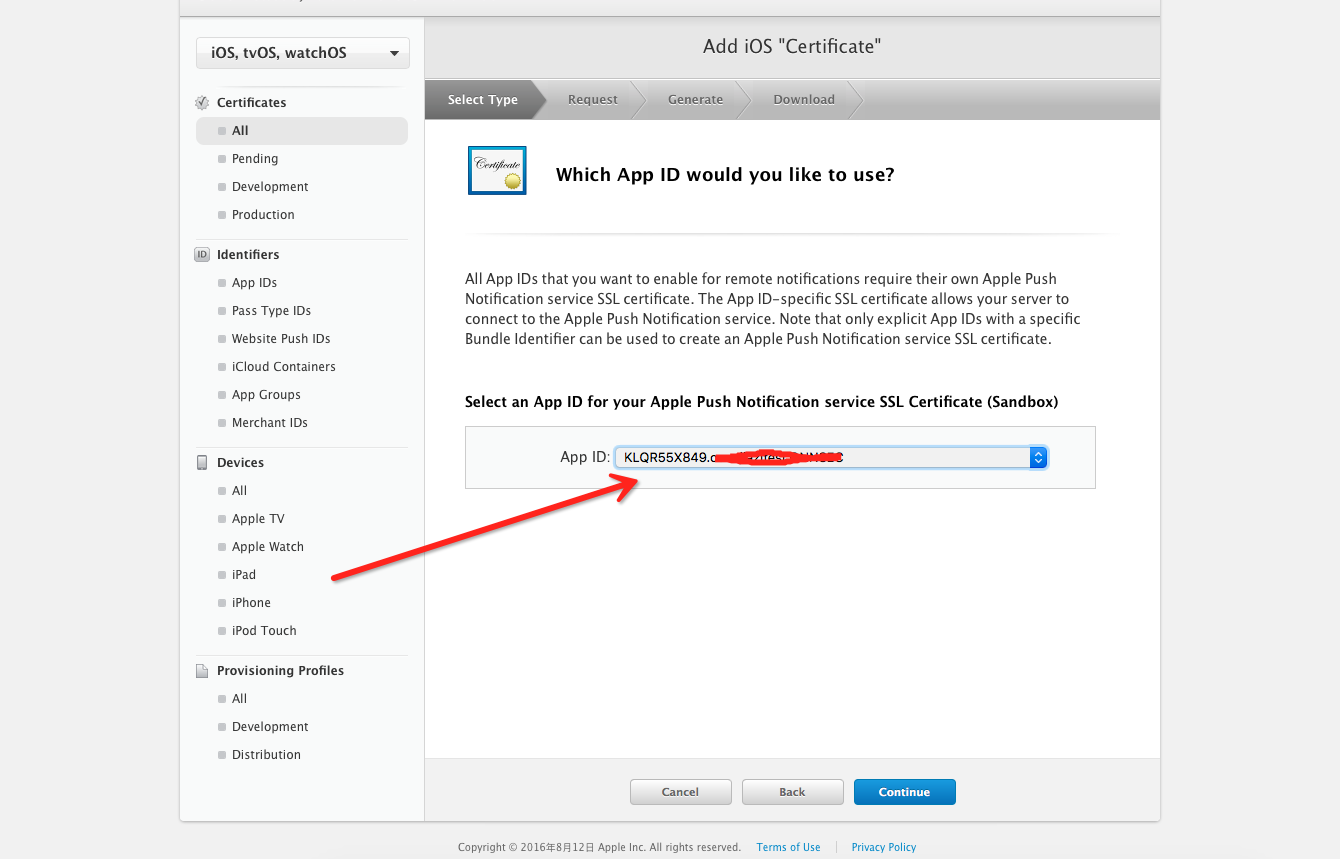Show Production certificates
1340x859 pixels.
pos(263,215)
